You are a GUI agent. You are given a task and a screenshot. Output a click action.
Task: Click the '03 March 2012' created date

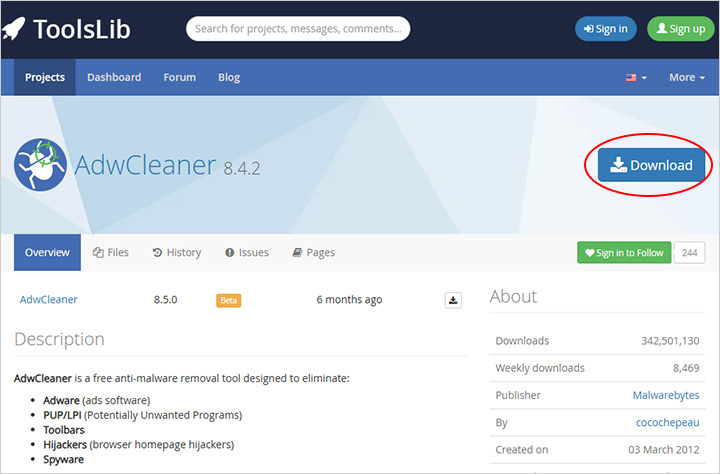(x=664, y=450)
